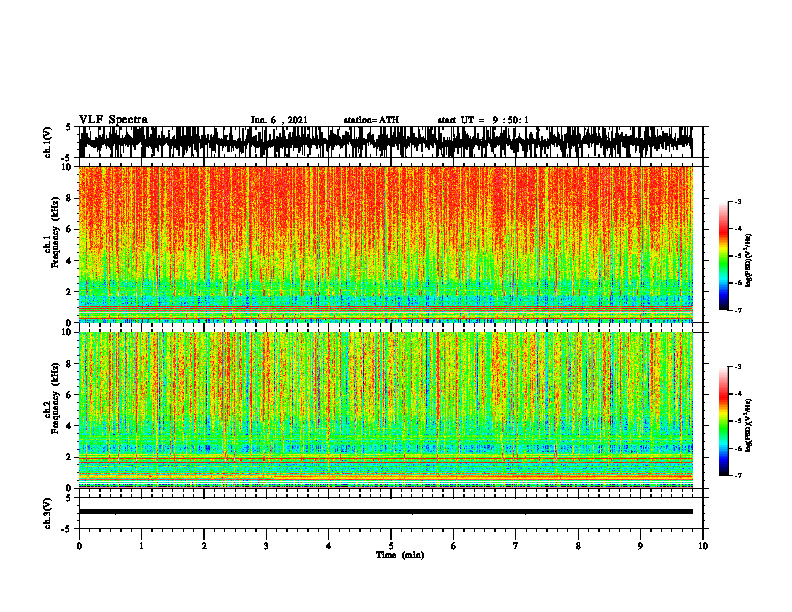
Task: Click time axis tick label 1
Action: tap(141, 546)
